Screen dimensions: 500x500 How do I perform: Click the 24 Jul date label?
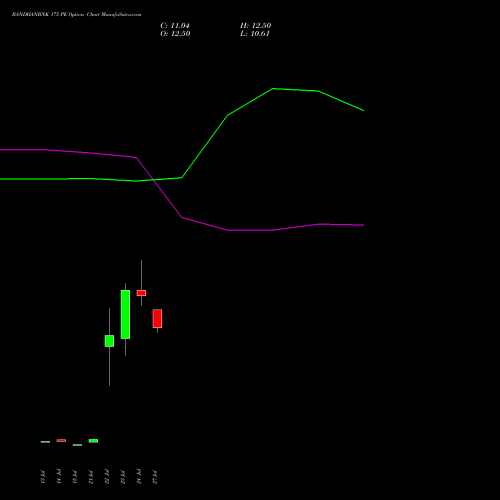tap(139, 477)
